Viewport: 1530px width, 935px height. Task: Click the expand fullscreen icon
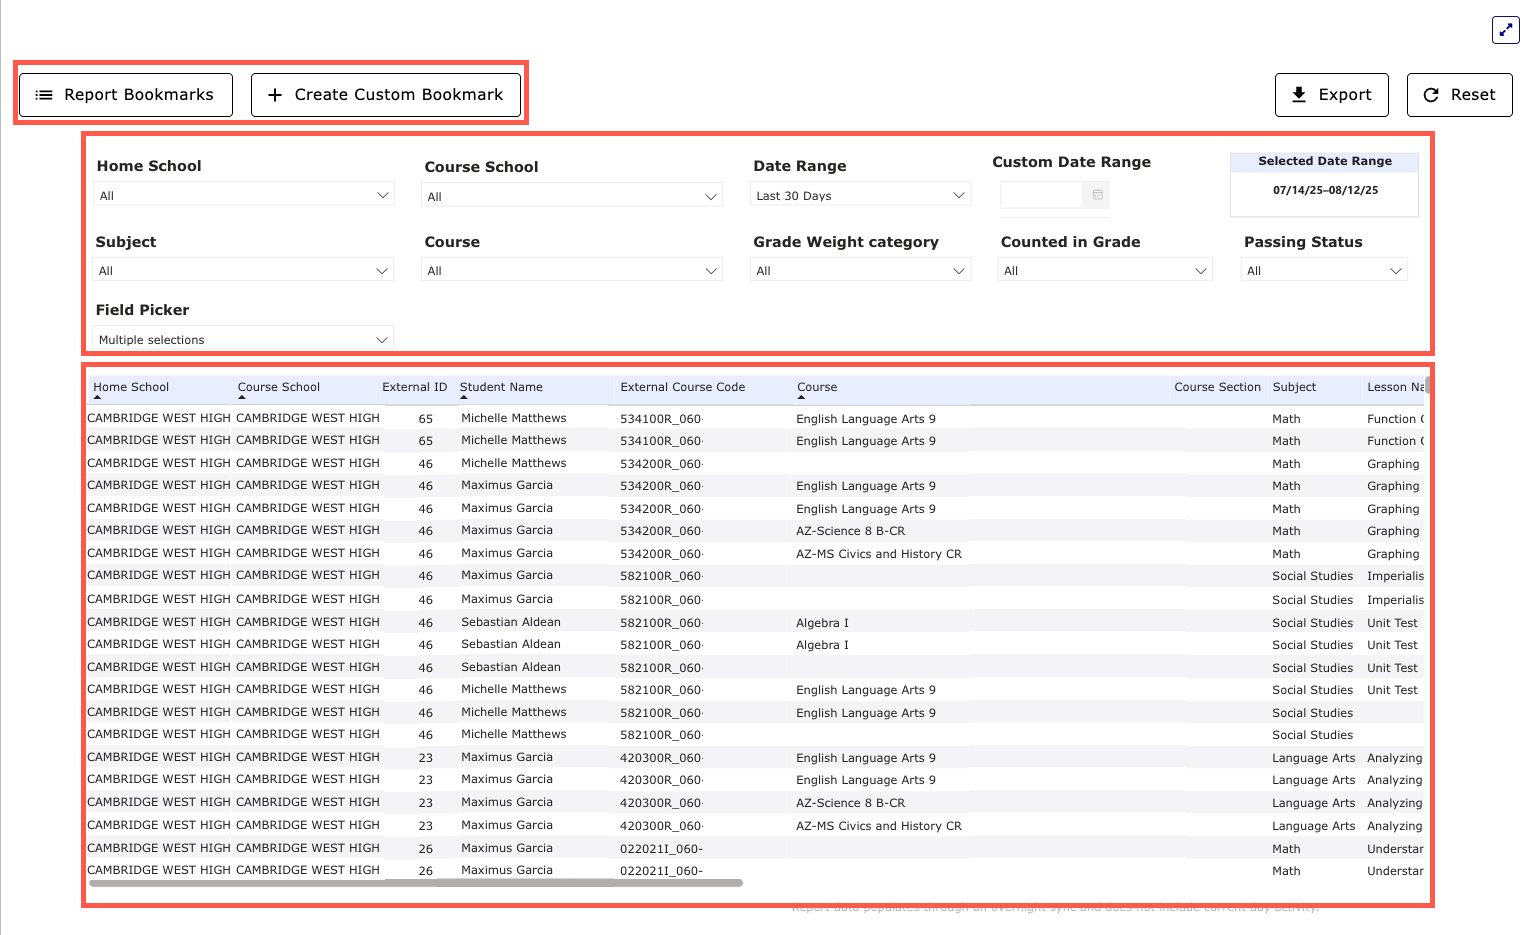coord(1505,30)
